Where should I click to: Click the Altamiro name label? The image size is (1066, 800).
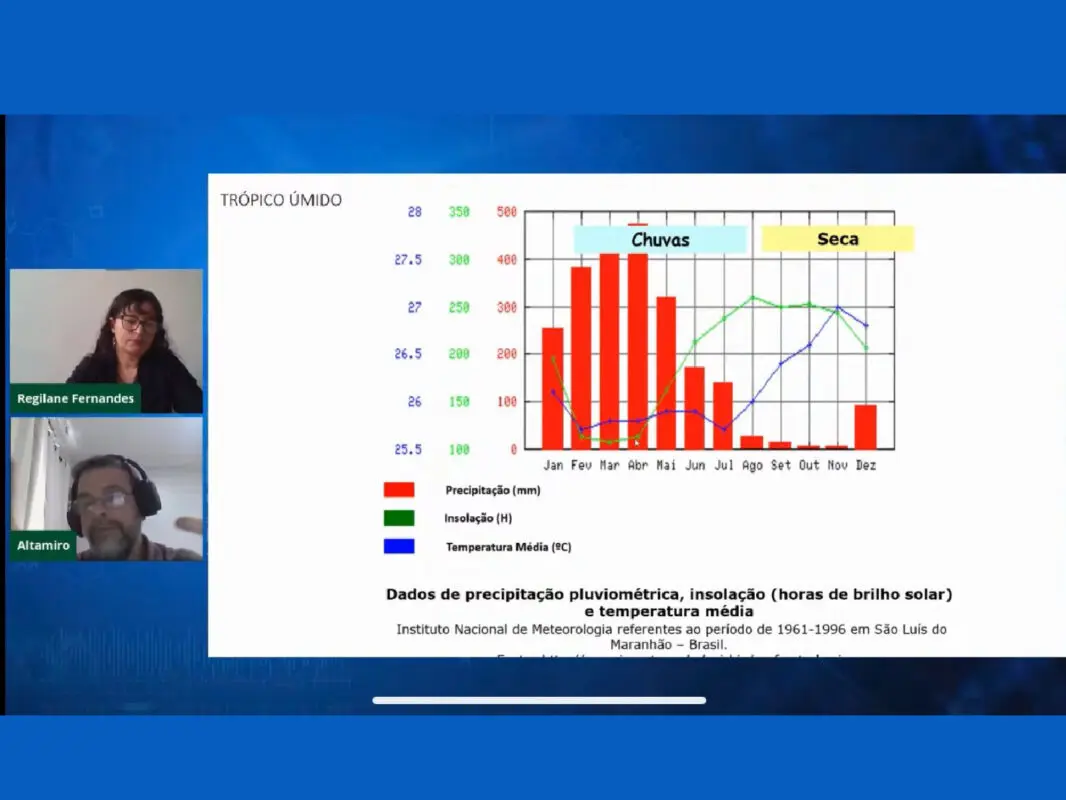point(43,545)
